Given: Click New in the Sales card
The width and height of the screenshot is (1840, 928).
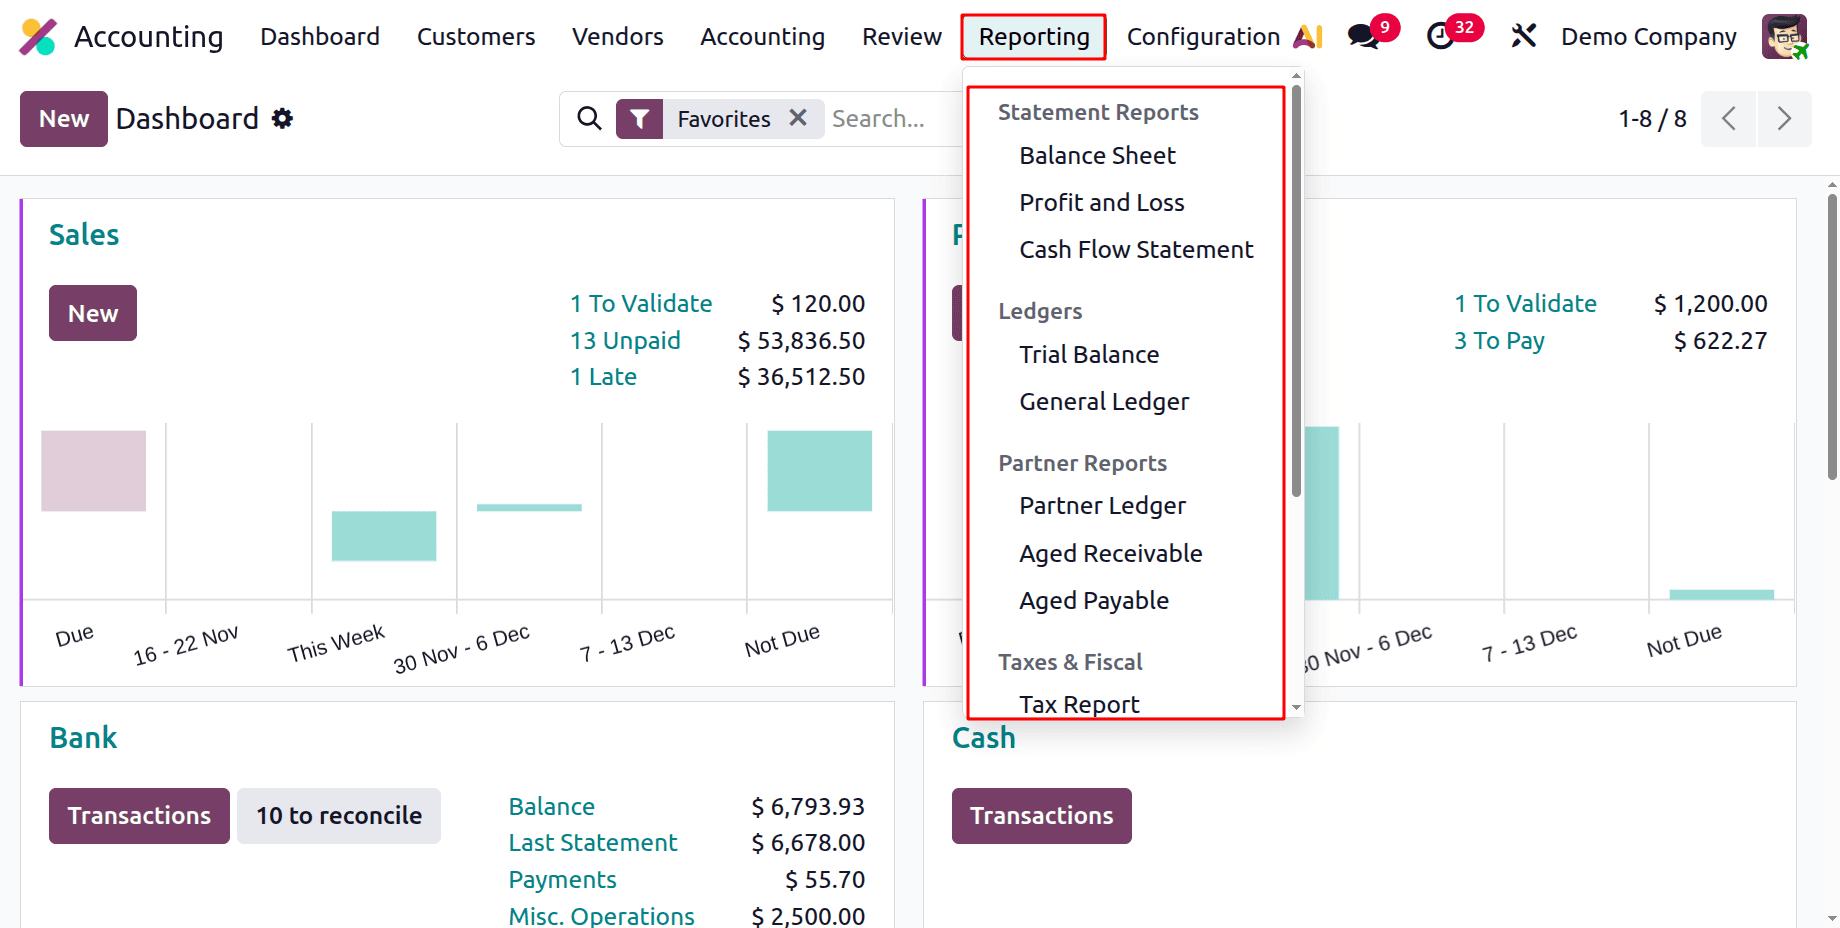Looking at the screenshot, I should pyautogui.click(x=93, y=313).
